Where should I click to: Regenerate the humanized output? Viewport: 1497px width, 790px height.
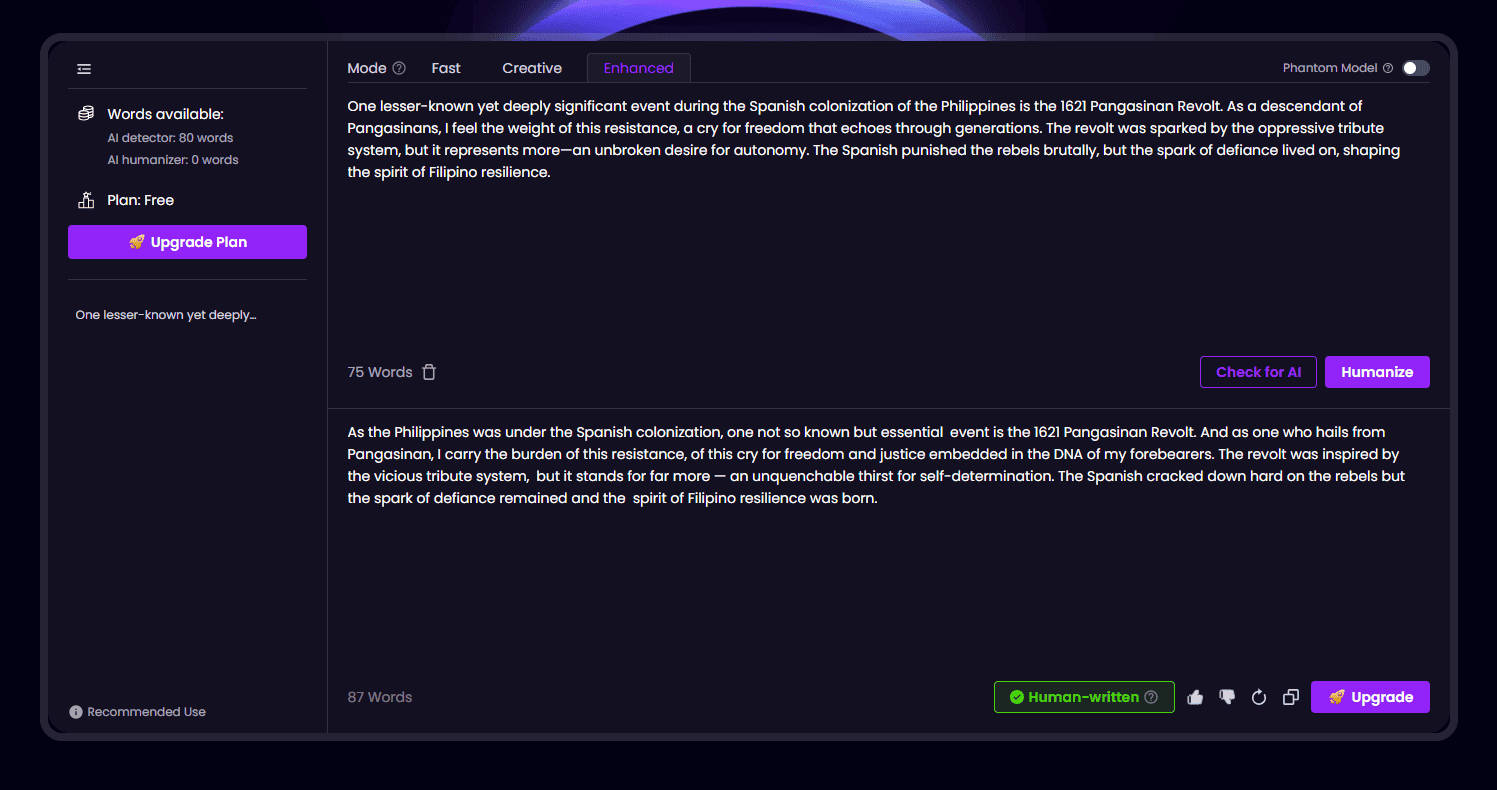(x=1259, y=697)
